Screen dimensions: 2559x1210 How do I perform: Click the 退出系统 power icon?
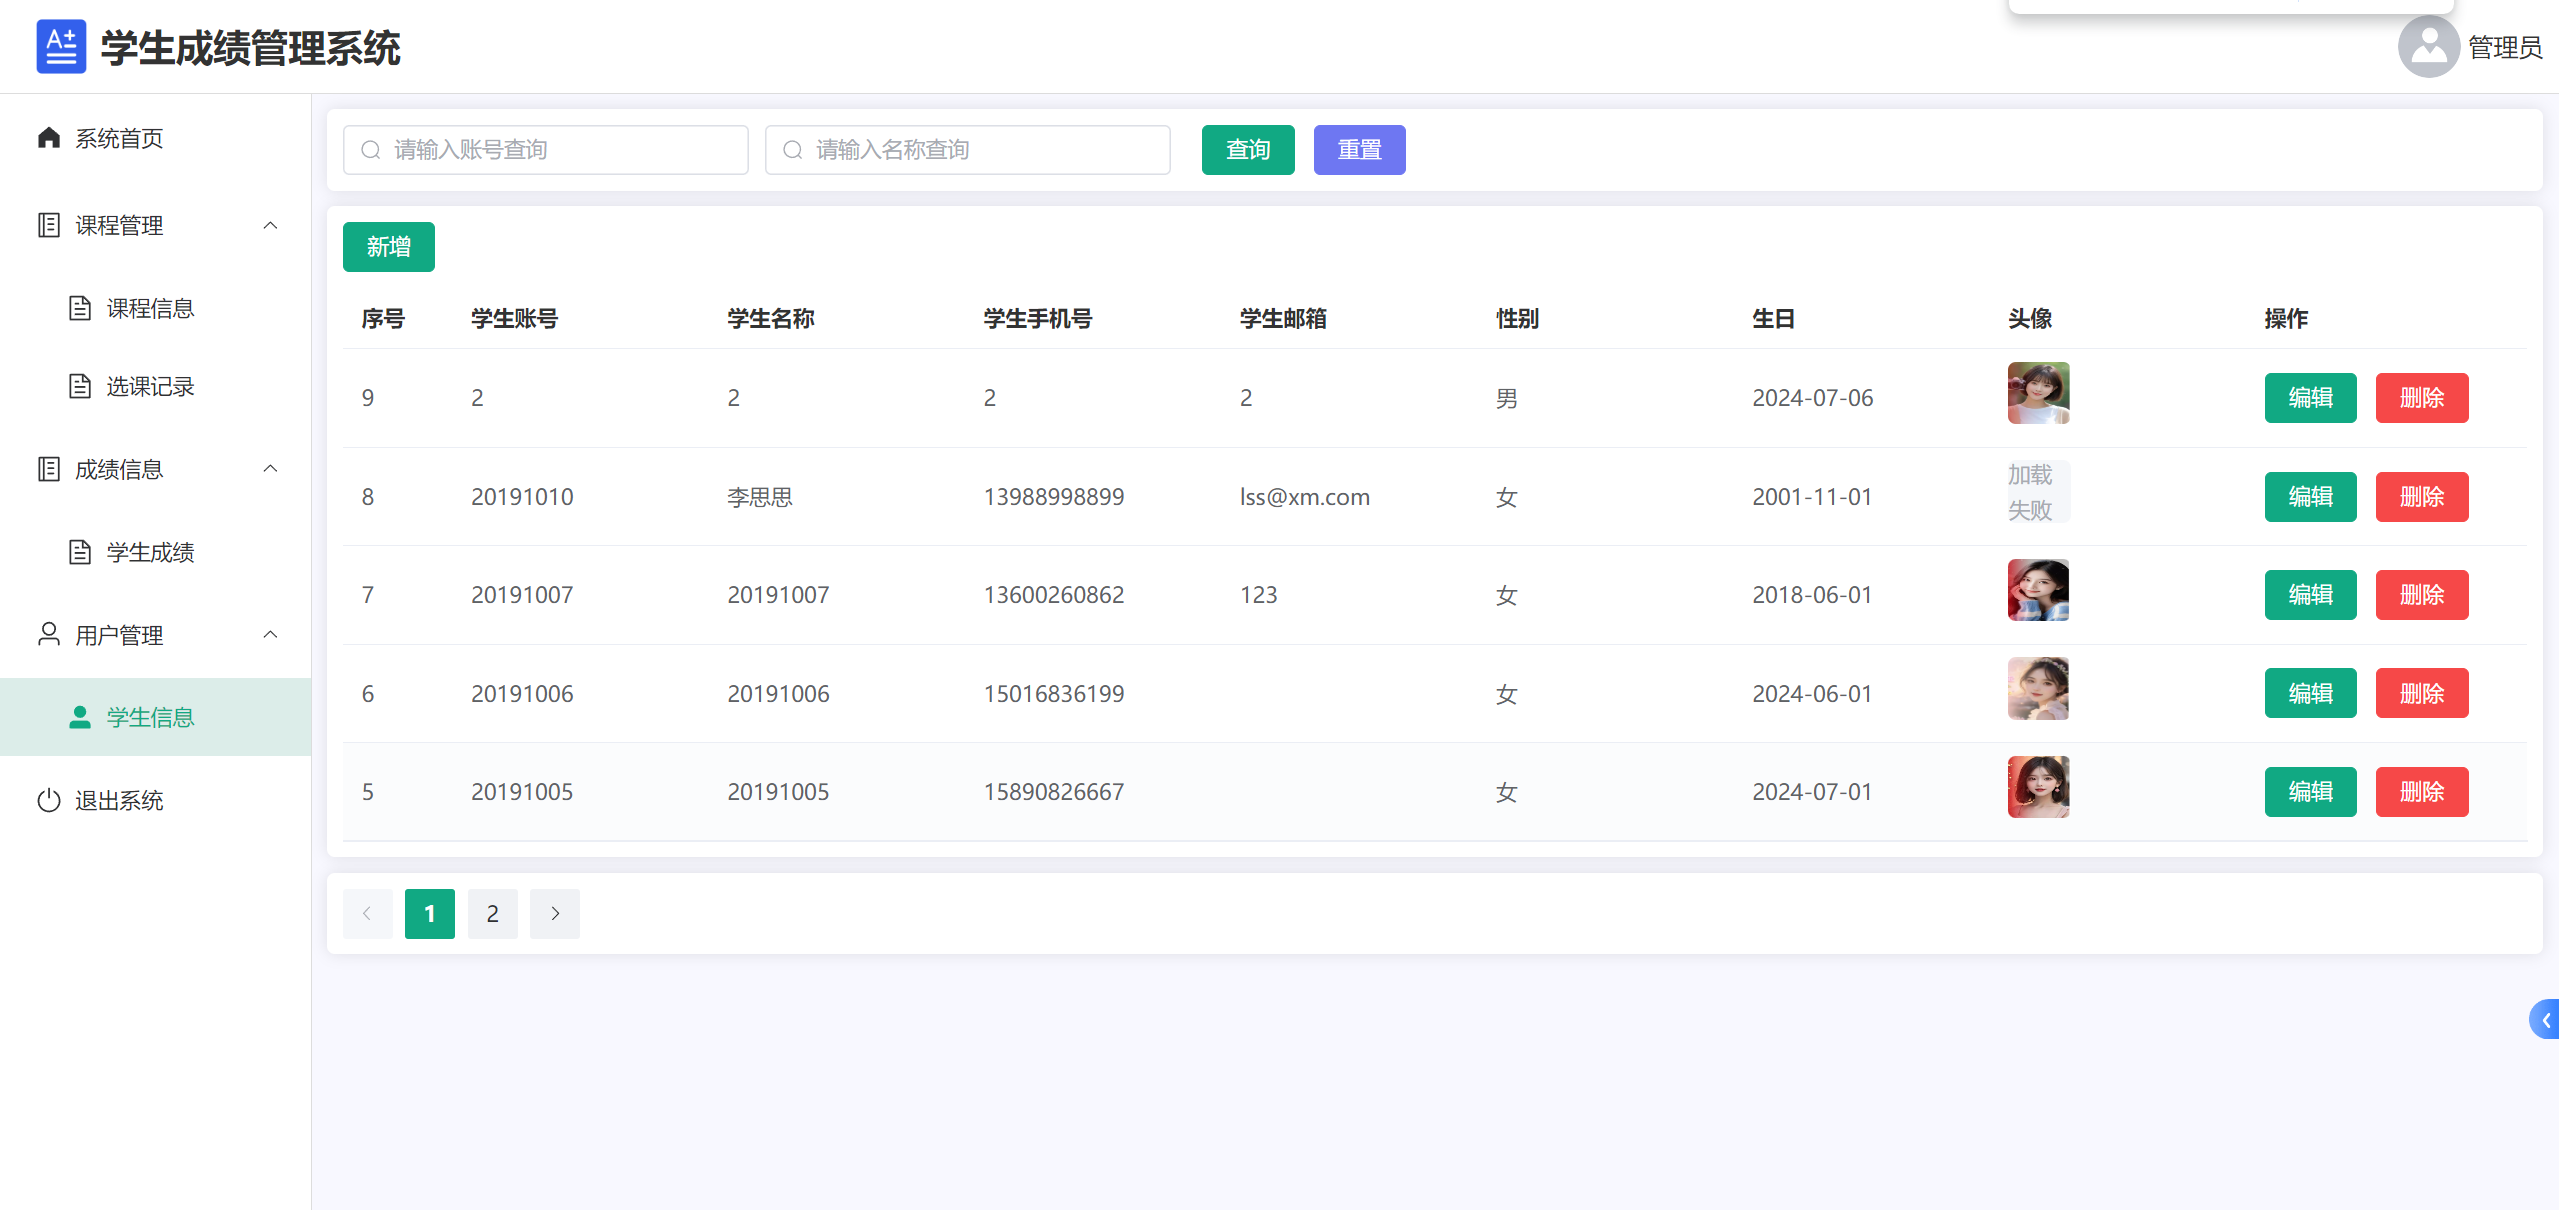click(49, 800)
